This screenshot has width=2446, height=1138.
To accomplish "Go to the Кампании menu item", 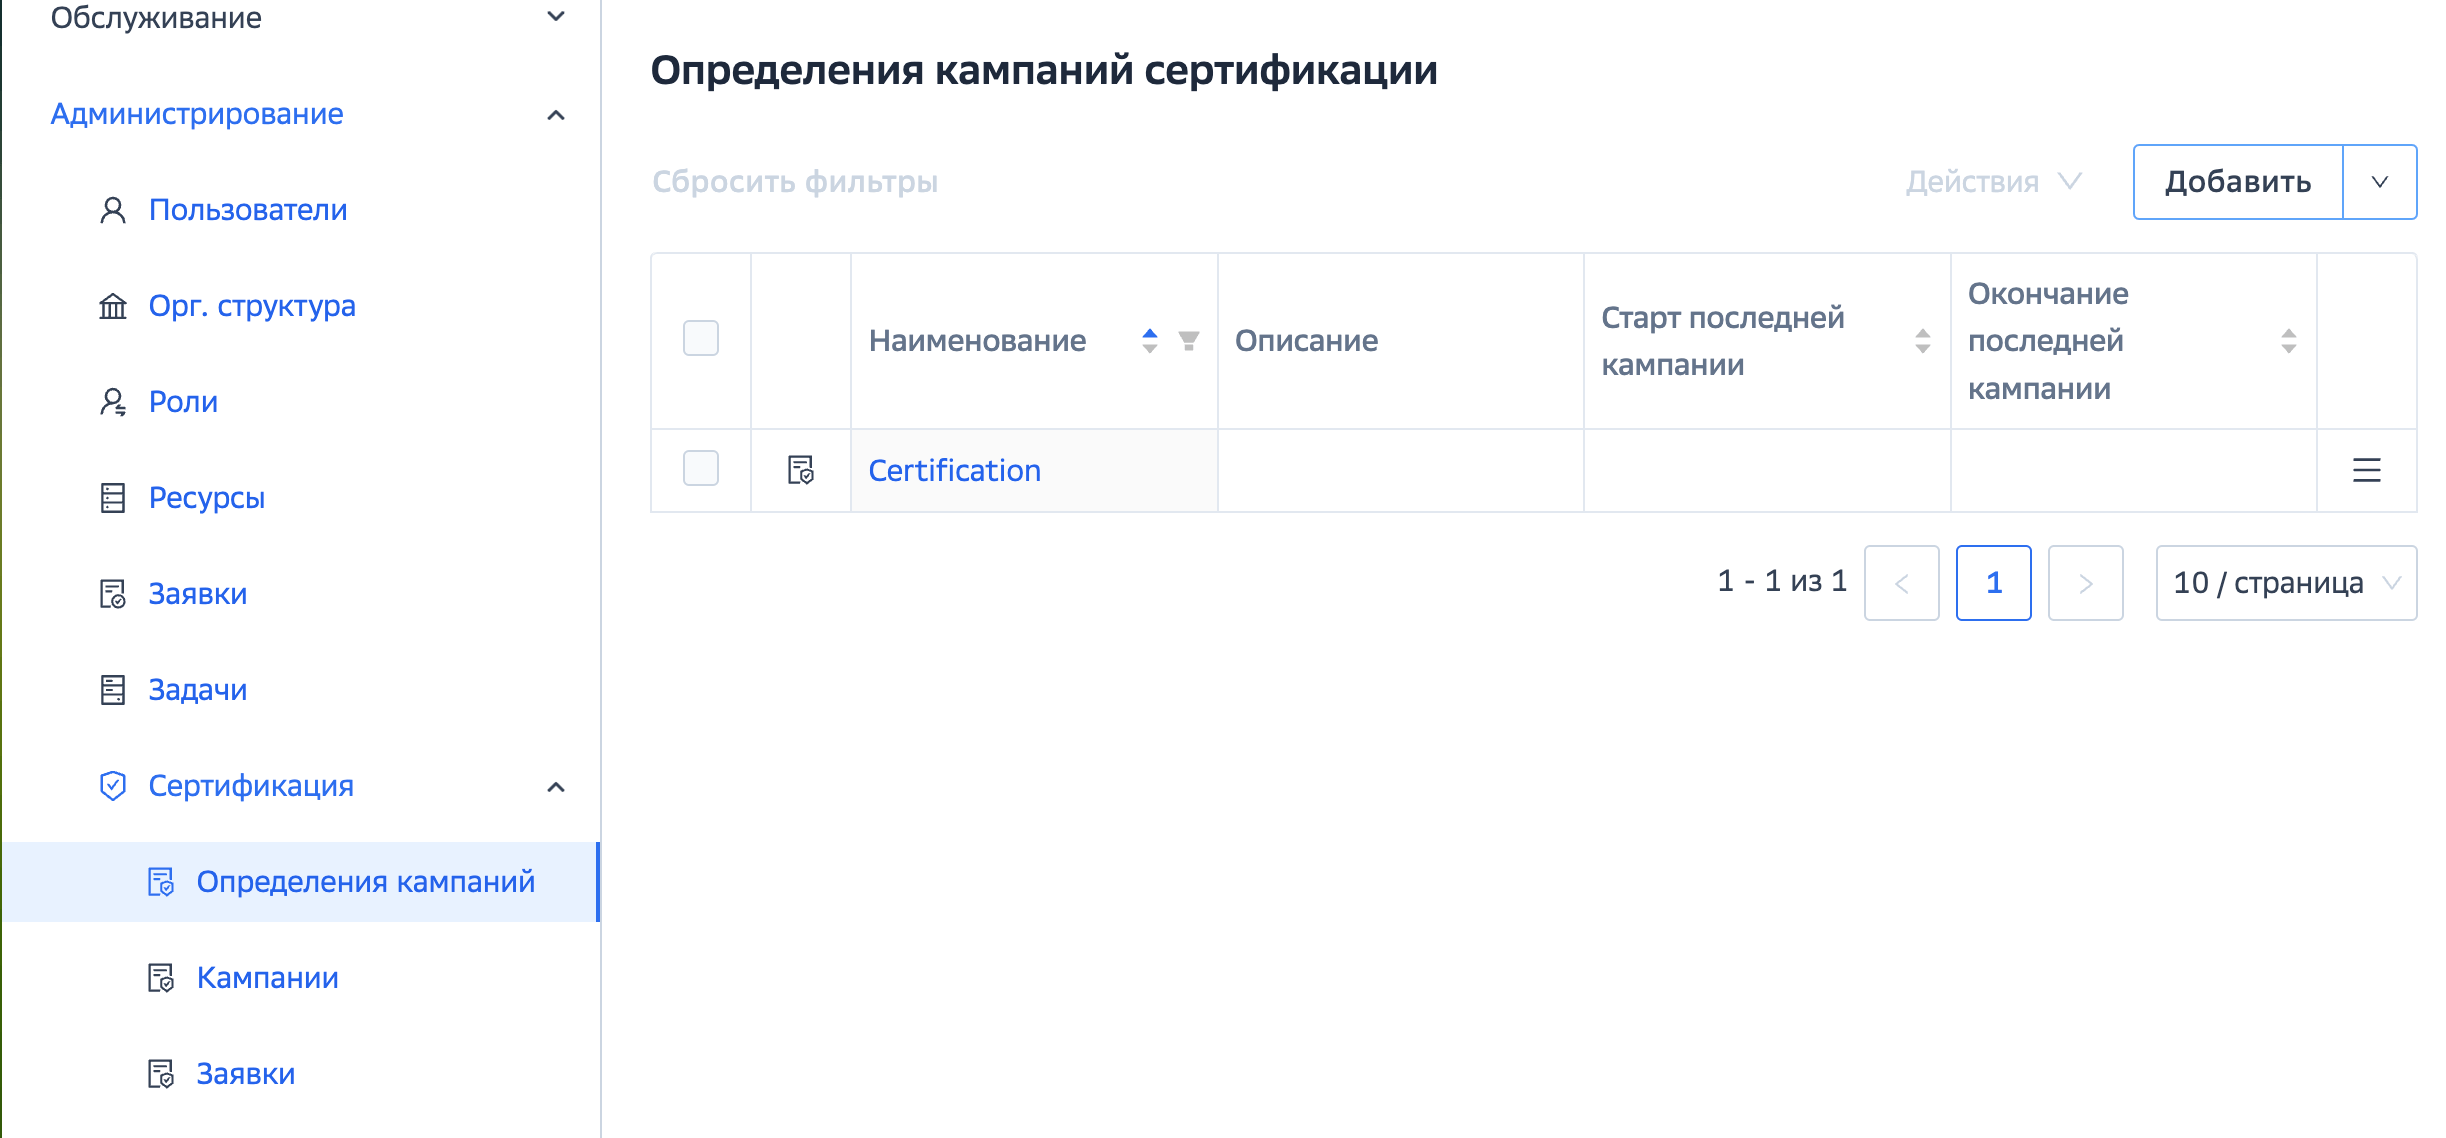I will [x=268, y=978].
